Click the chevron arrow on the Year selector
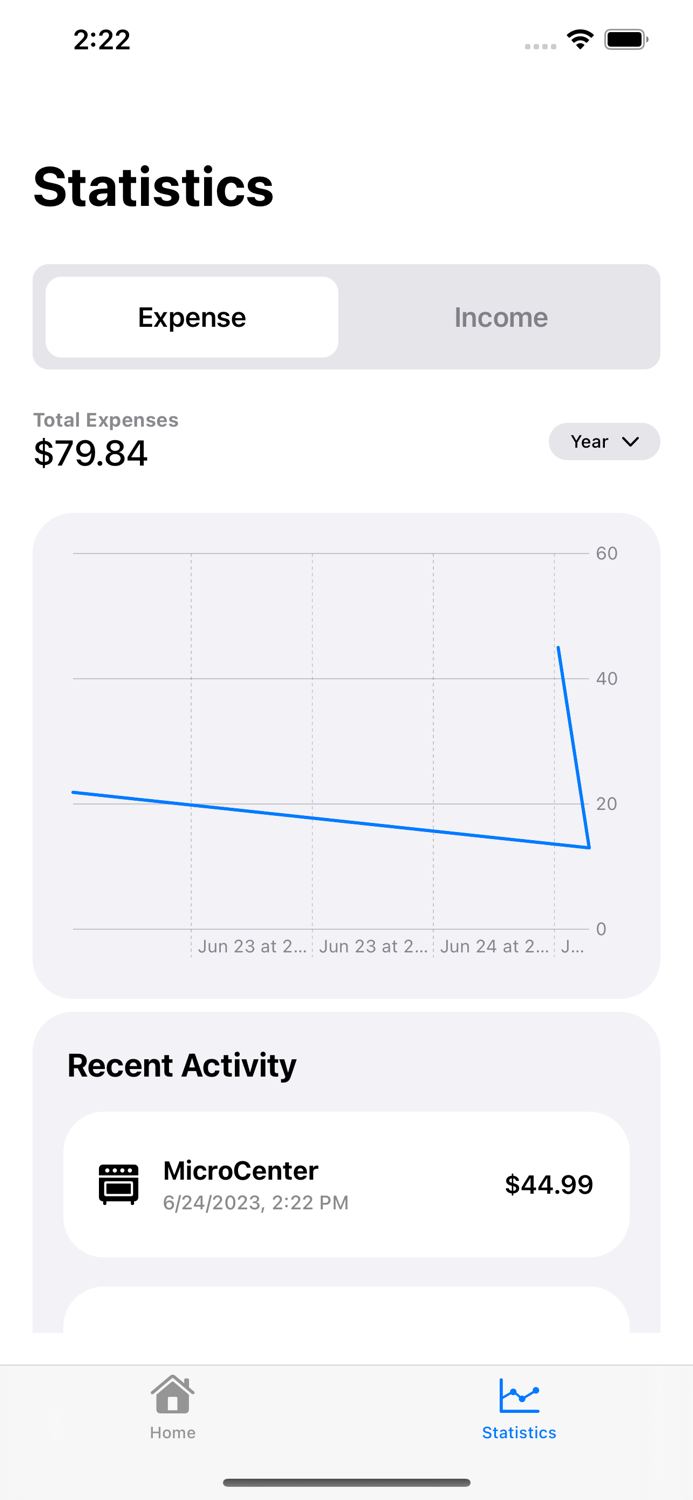 [x=631, y=441]
